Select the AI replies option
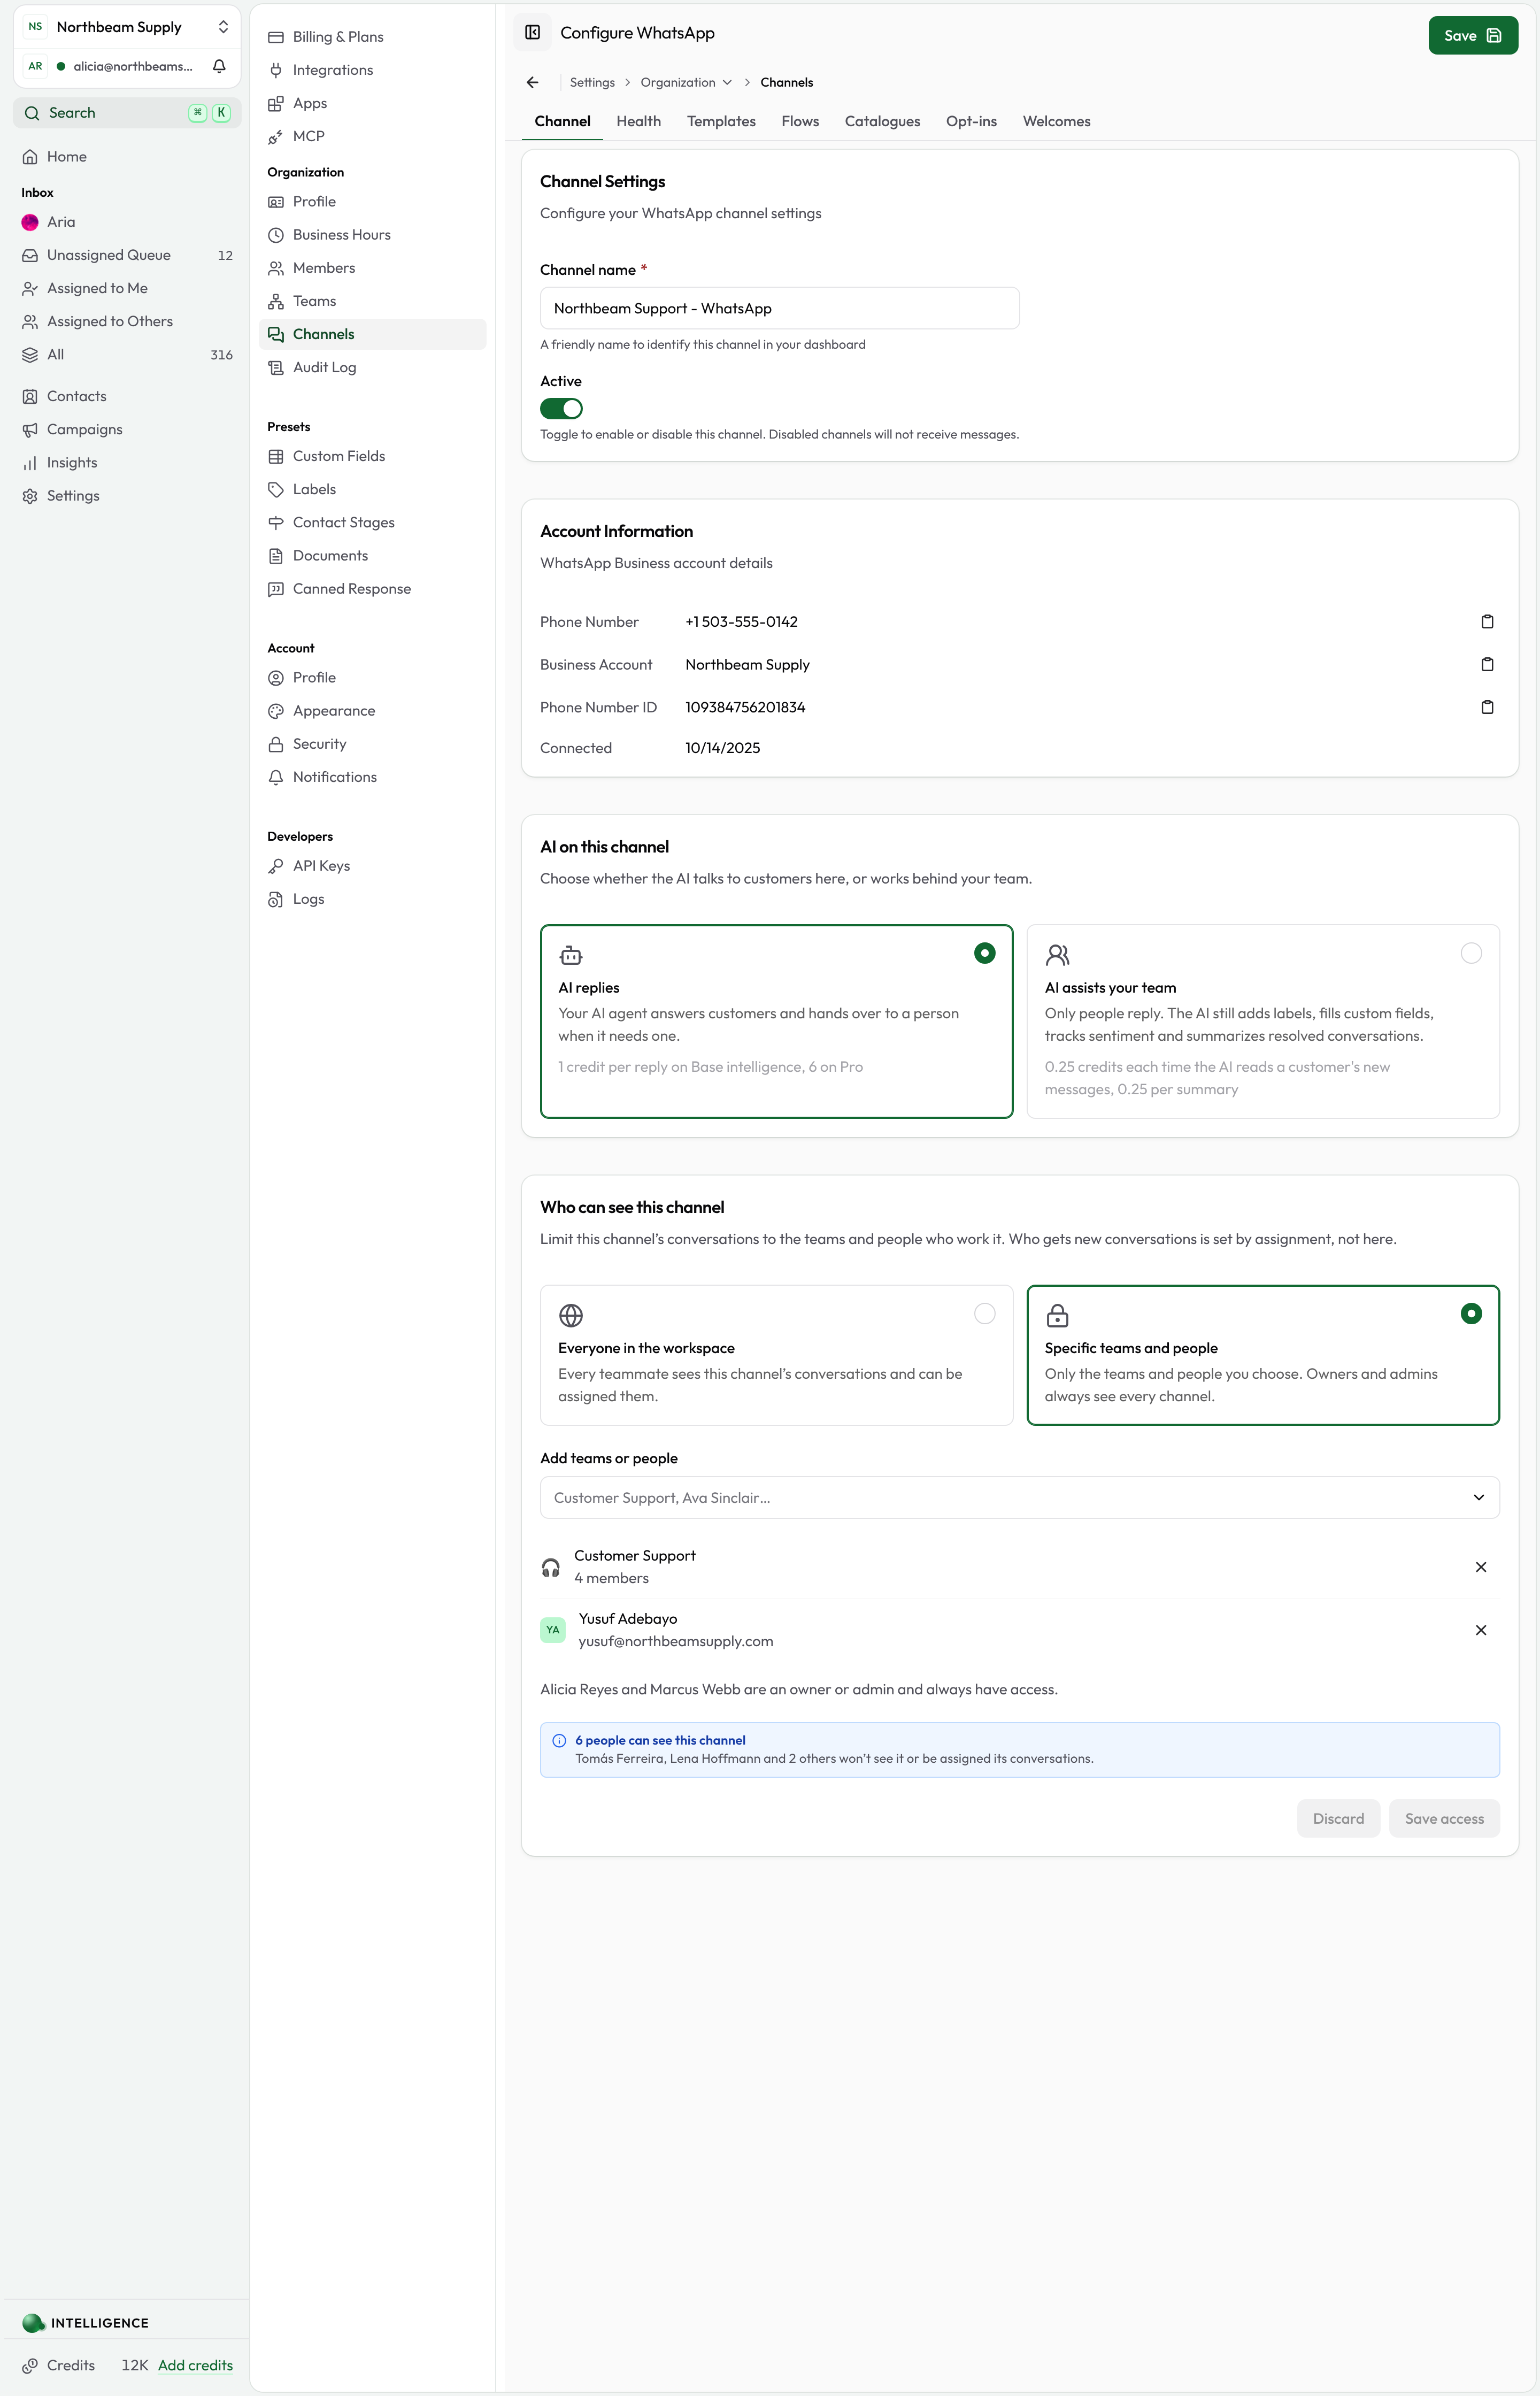Viewport: 1540px width, 2396px height. tap(776, 1021)
